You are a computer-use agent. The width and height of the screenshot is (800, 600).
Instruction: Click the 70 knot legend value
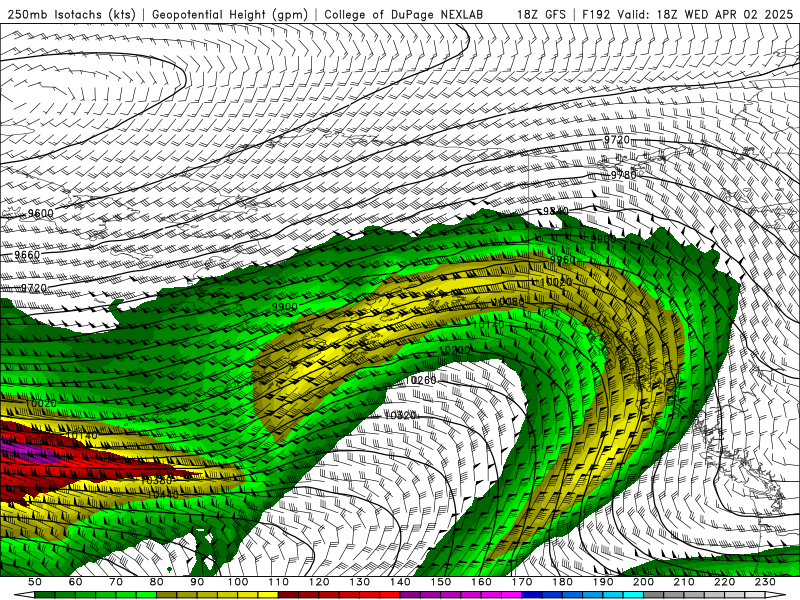(116, 582)
